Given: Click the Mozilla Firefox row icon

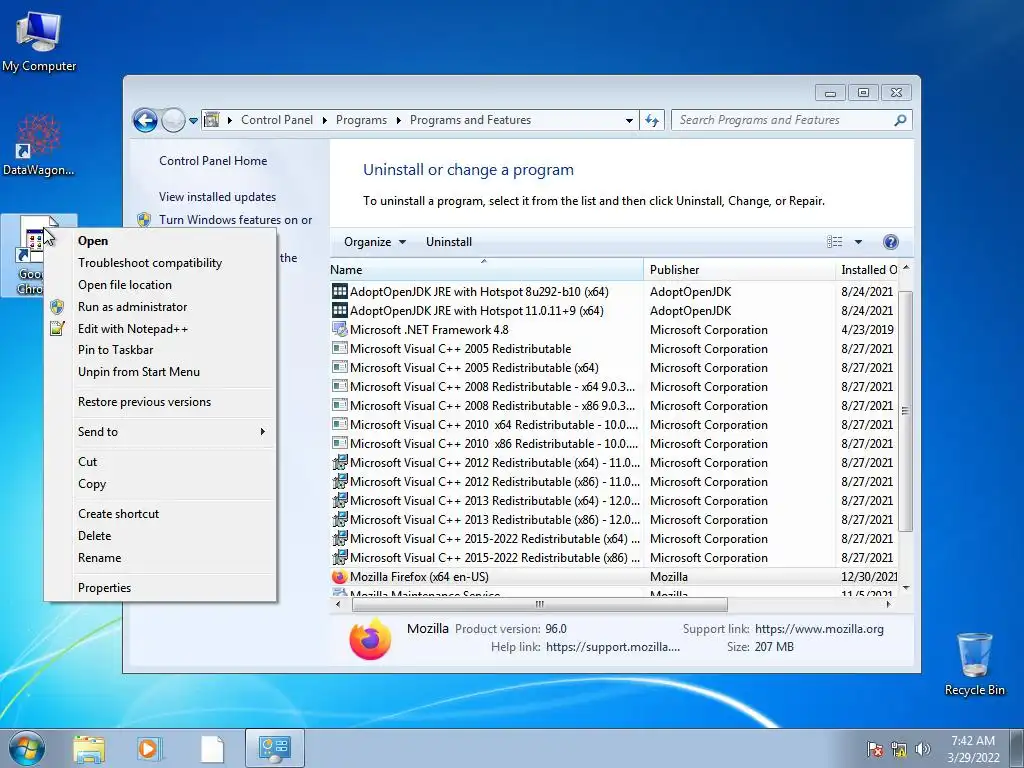Looking at the screenshot, I should click(x=339, y=577).
